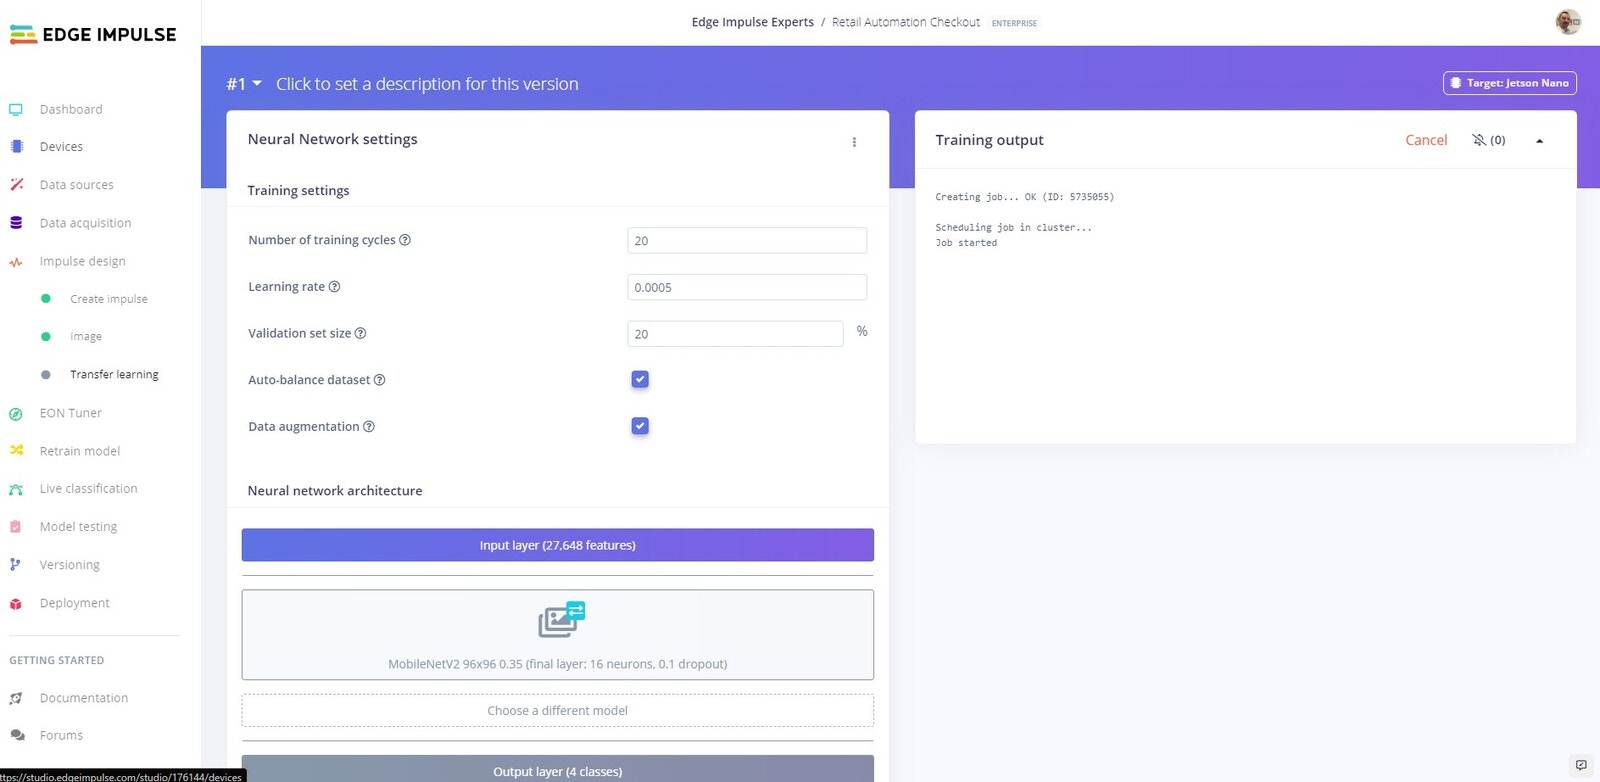
Task: Click the Deployment box icon
Action: click(16, 604)
